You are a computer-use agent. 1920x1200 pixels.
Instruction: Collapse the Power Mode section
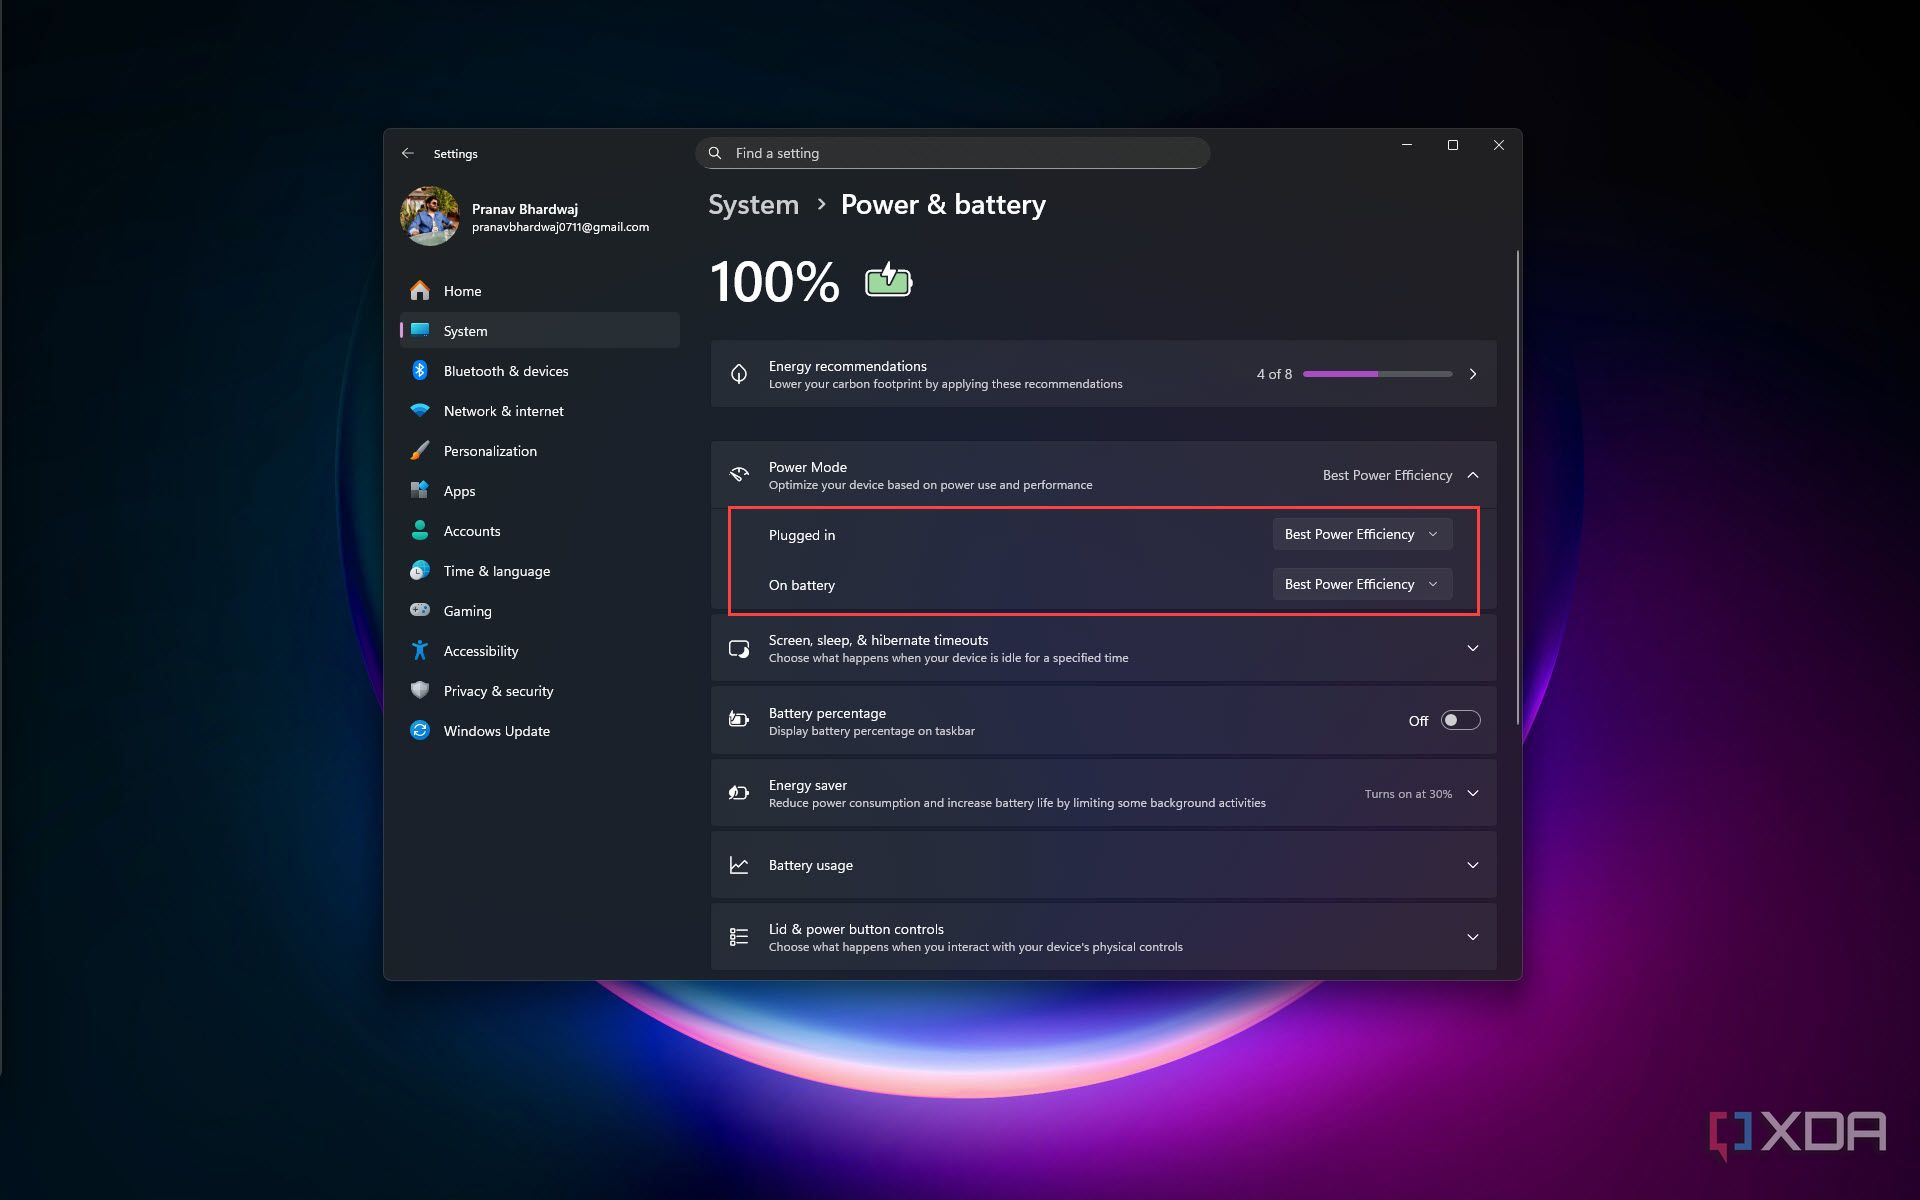[x=1472, y=475]
